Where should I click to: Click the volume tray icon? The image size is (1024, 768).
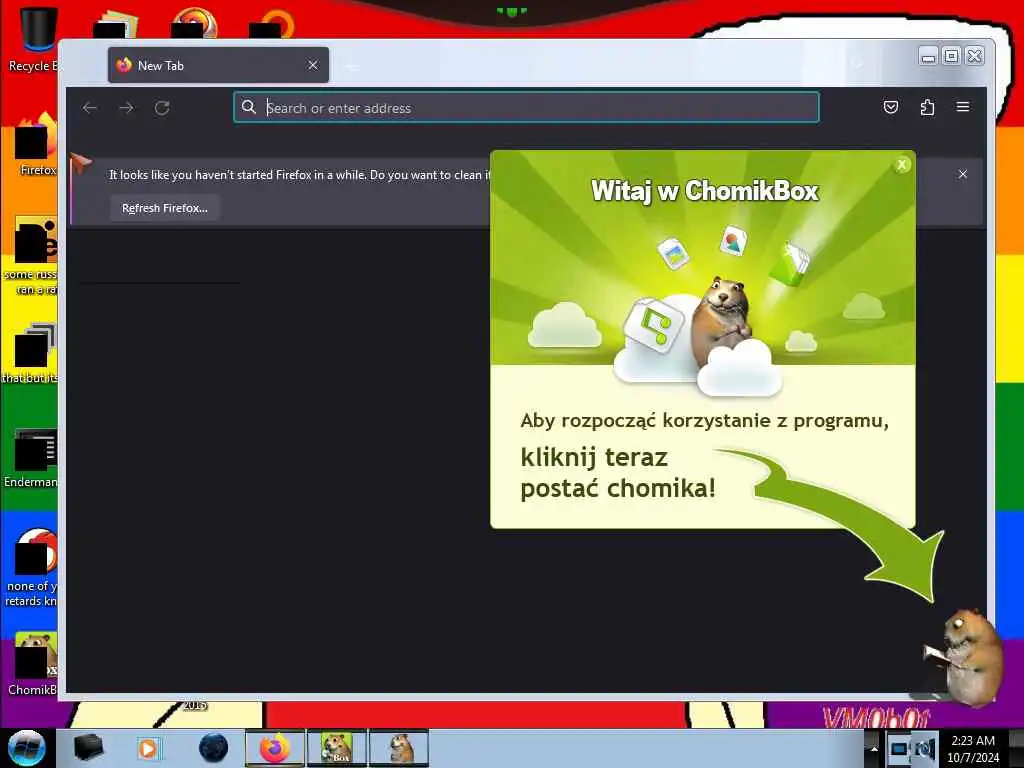pyautogui.click(x=925, y=748)
